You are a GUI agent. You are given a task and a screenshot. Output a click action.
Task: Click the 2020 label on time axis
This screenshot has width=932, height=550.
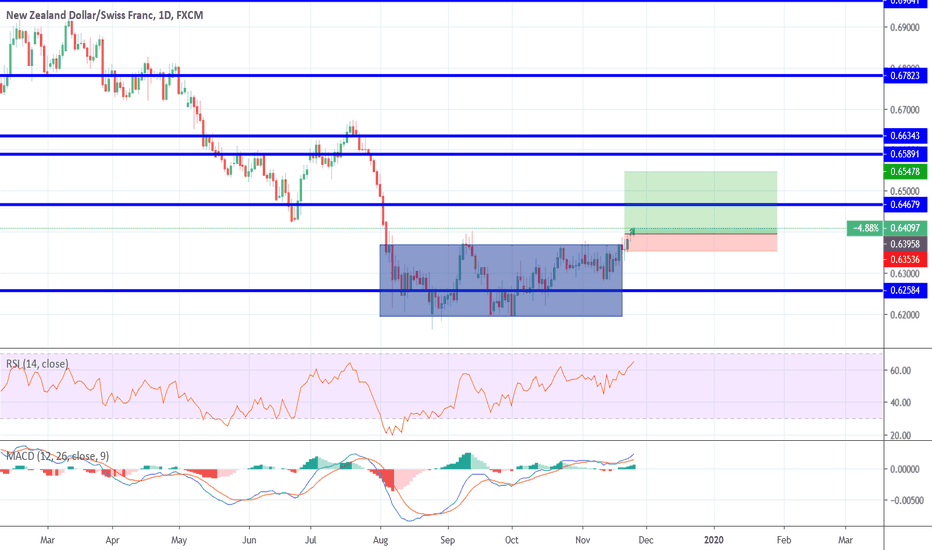715,540
